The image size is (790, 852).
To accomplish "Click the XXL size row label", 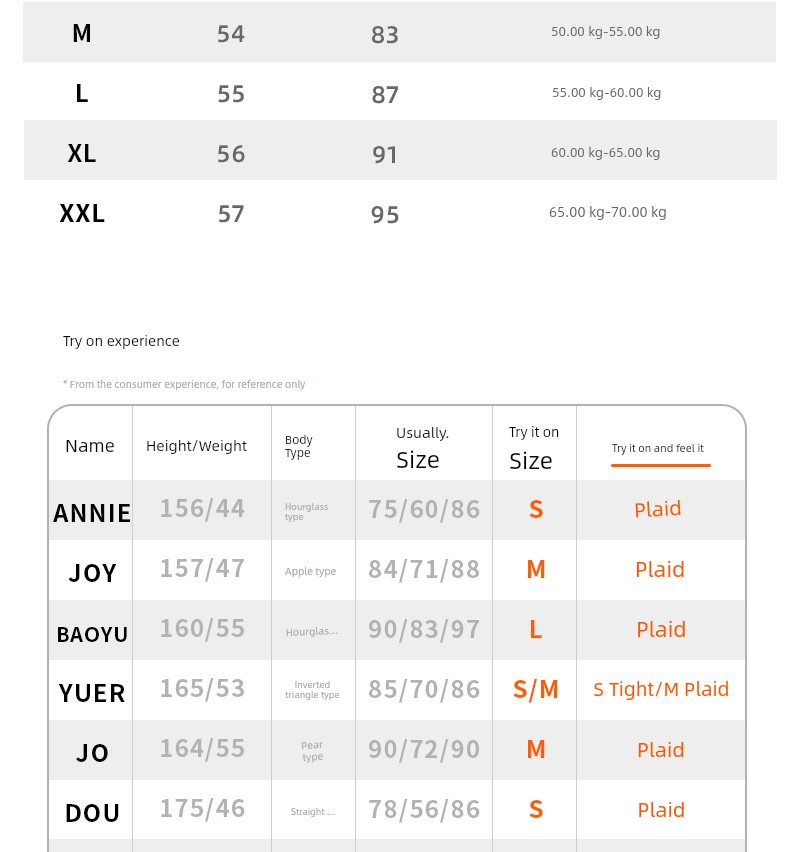I will point(82,213).
